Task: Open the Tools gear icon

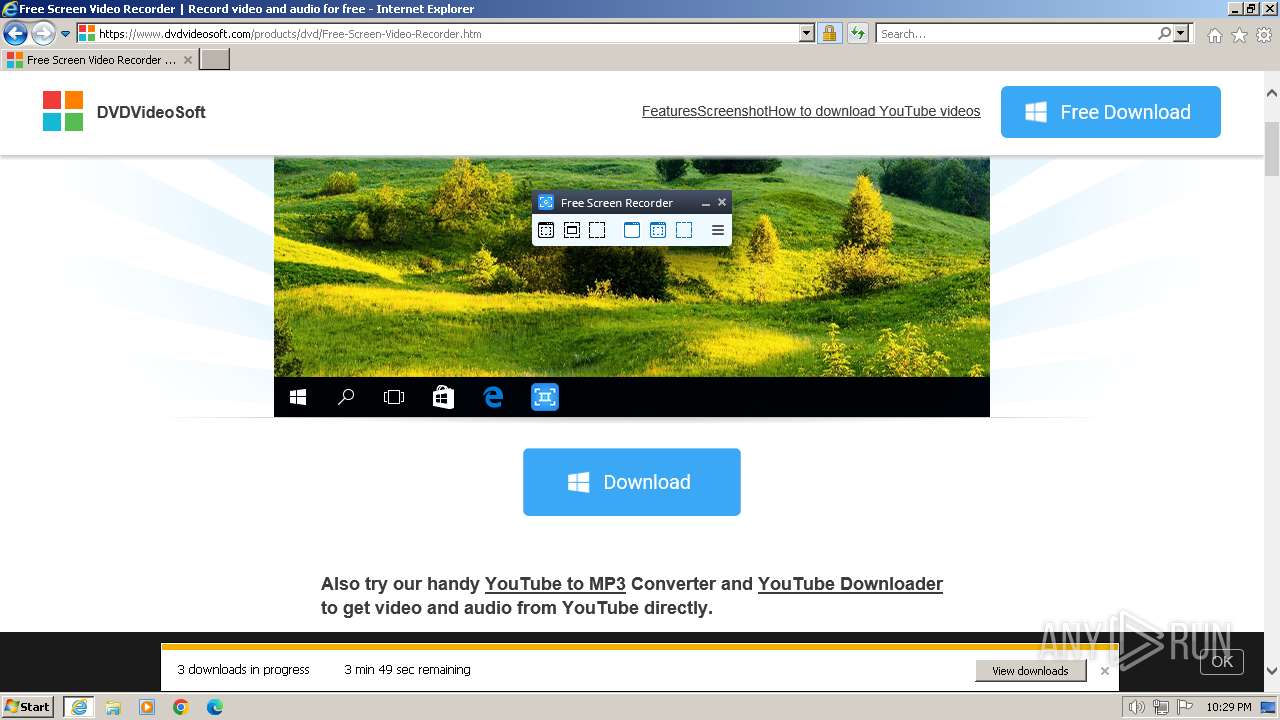Action: coord(1264,35)
